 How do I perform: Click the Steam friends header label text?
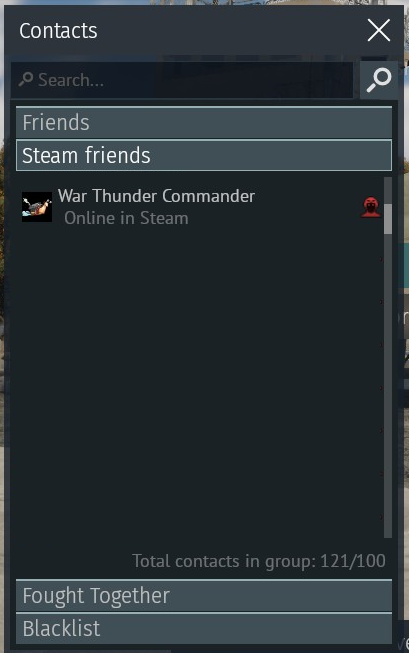[x=86, y=155]
